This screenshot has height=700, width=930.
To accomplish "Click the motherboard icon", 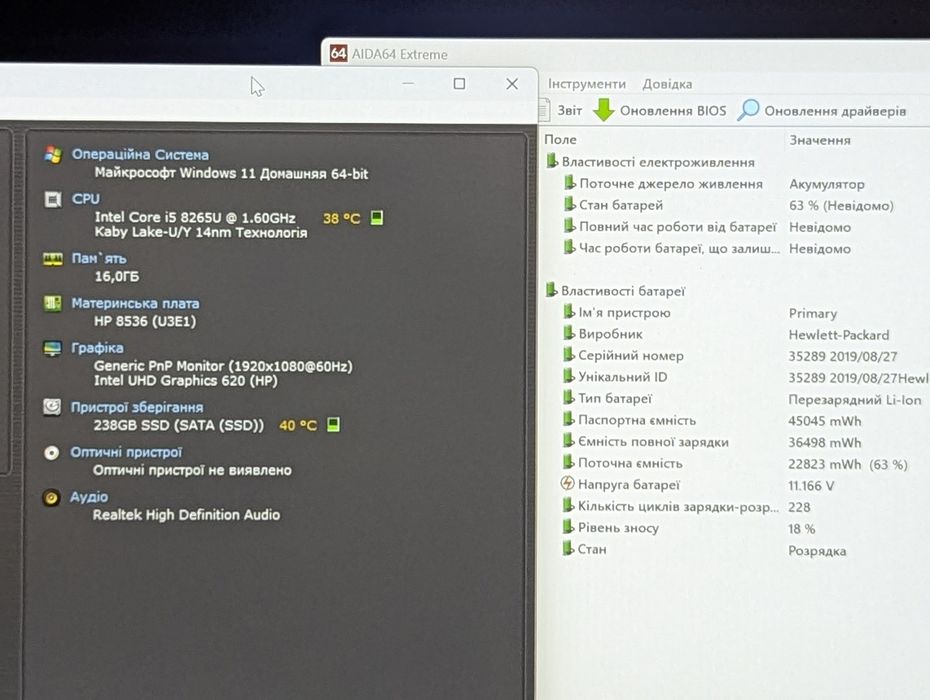I will pos(52,303).
